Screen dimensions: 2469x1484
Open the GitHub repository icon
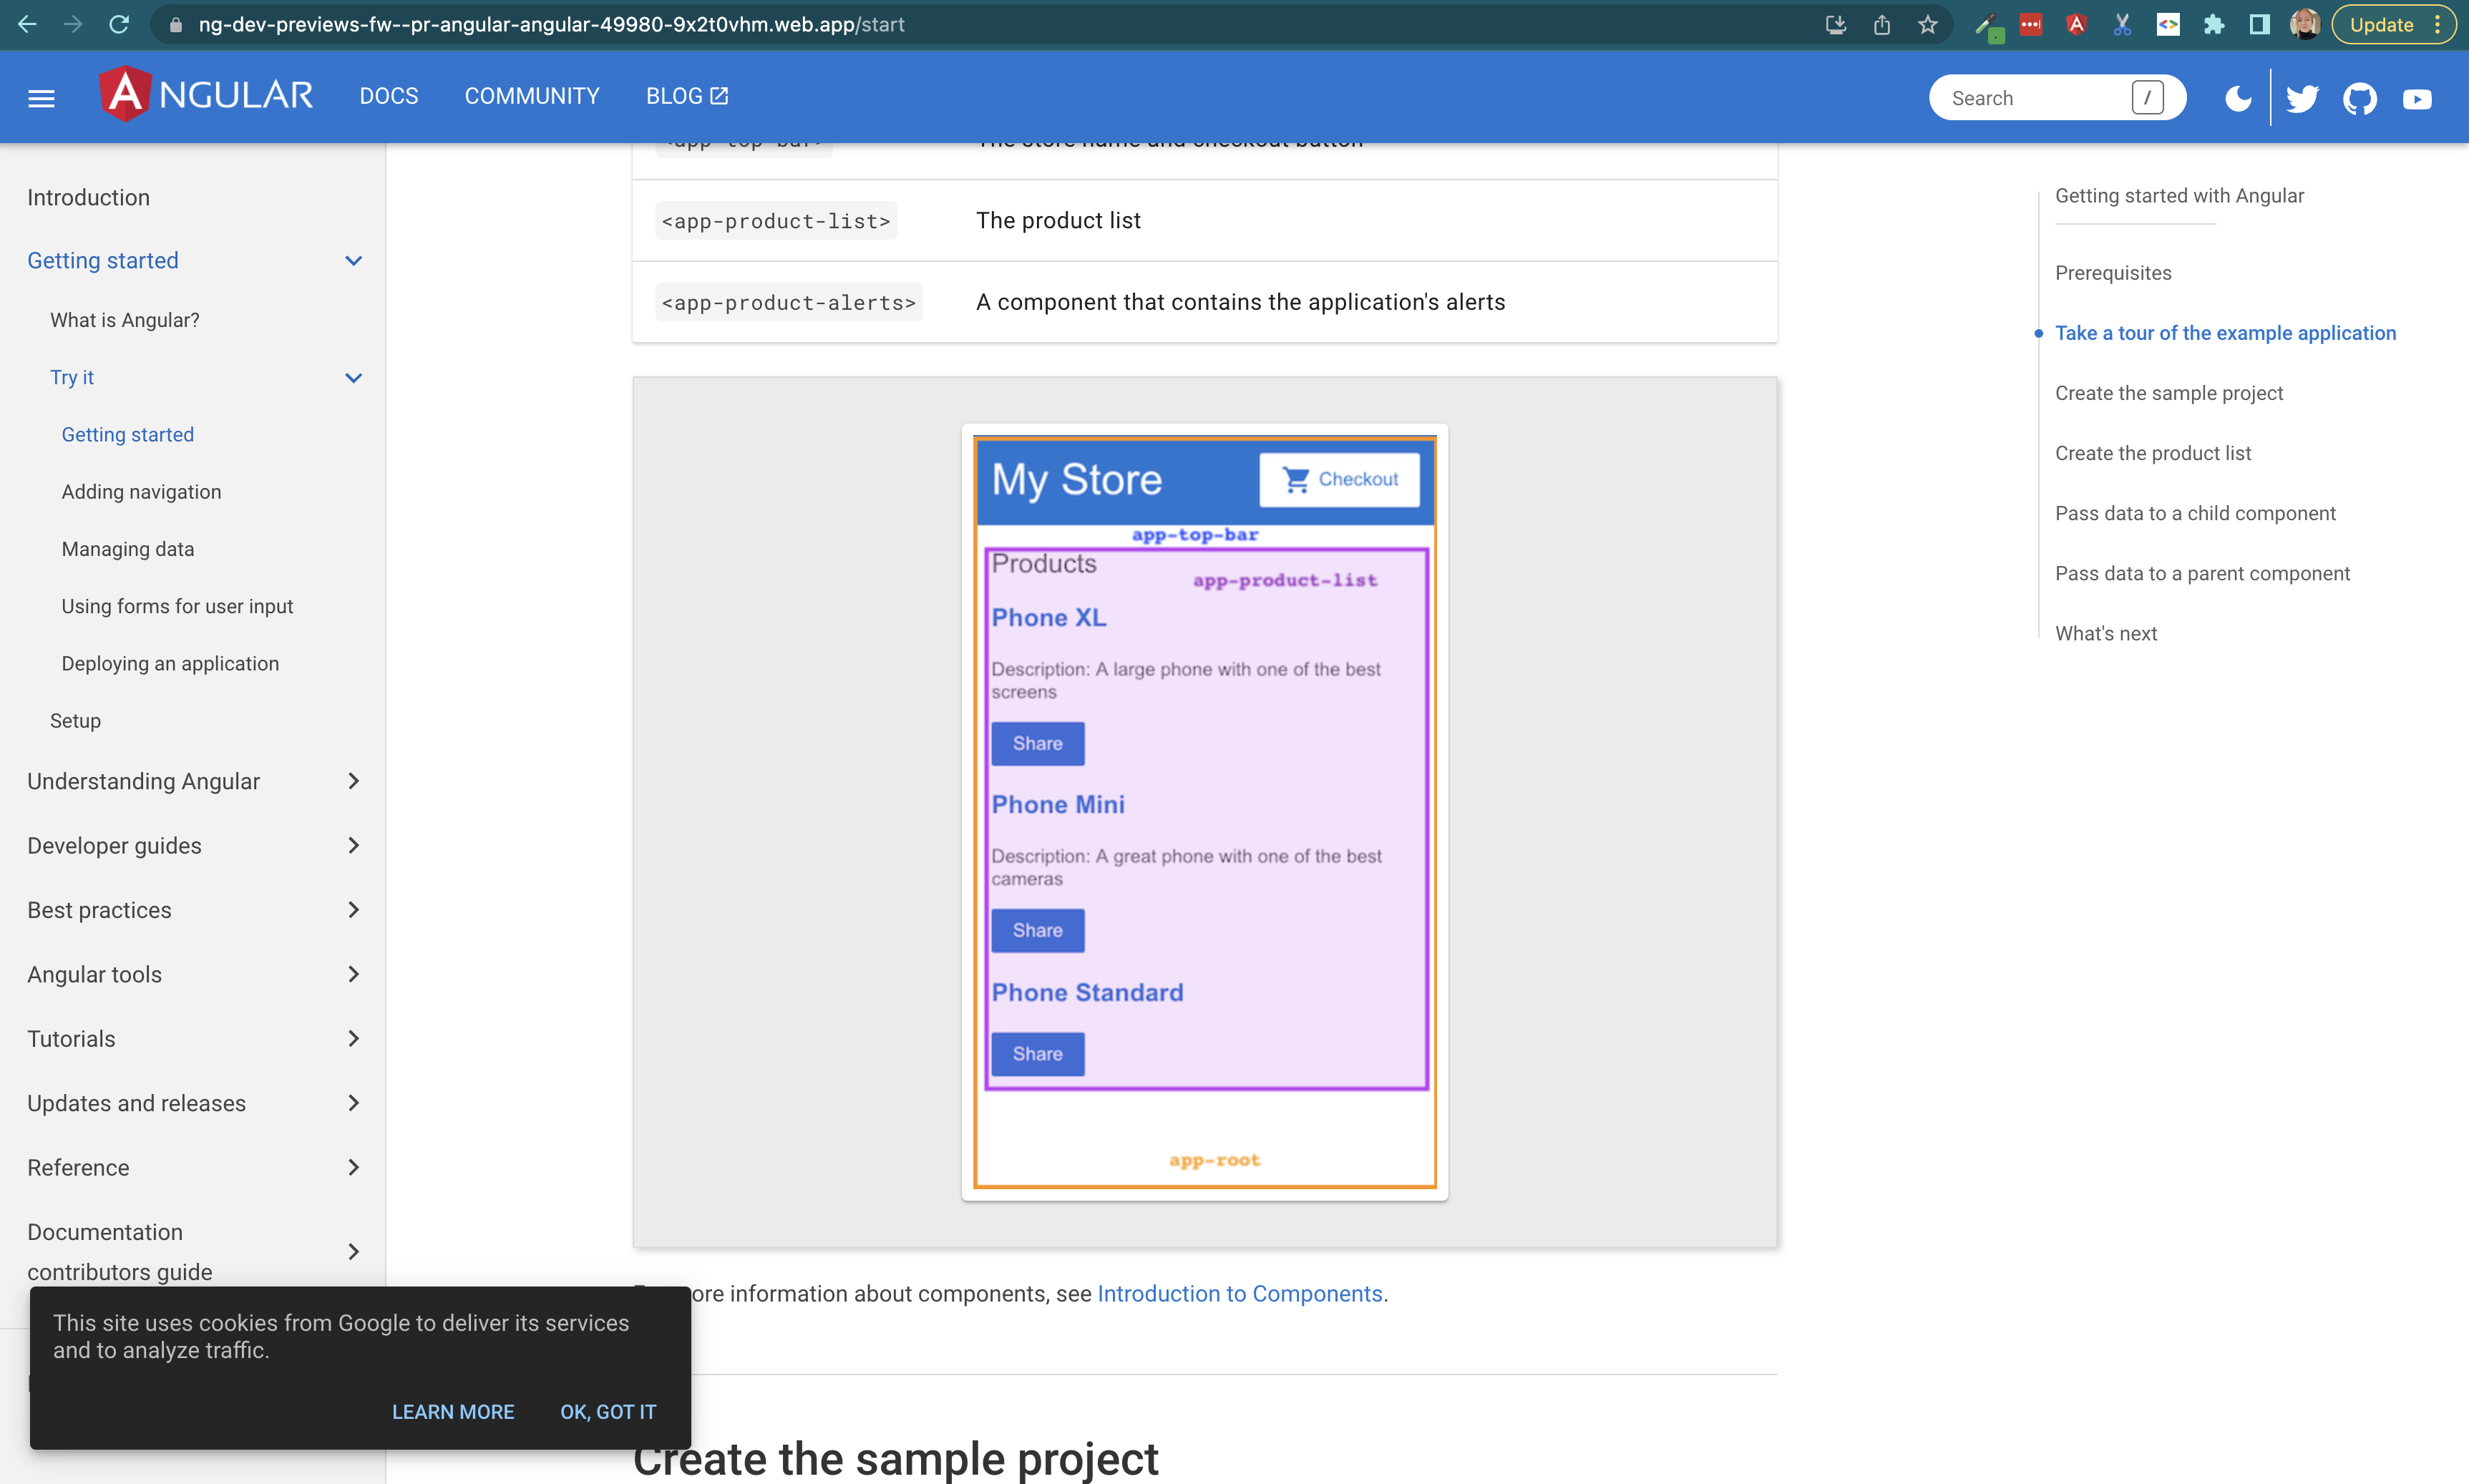point(2360,98)
